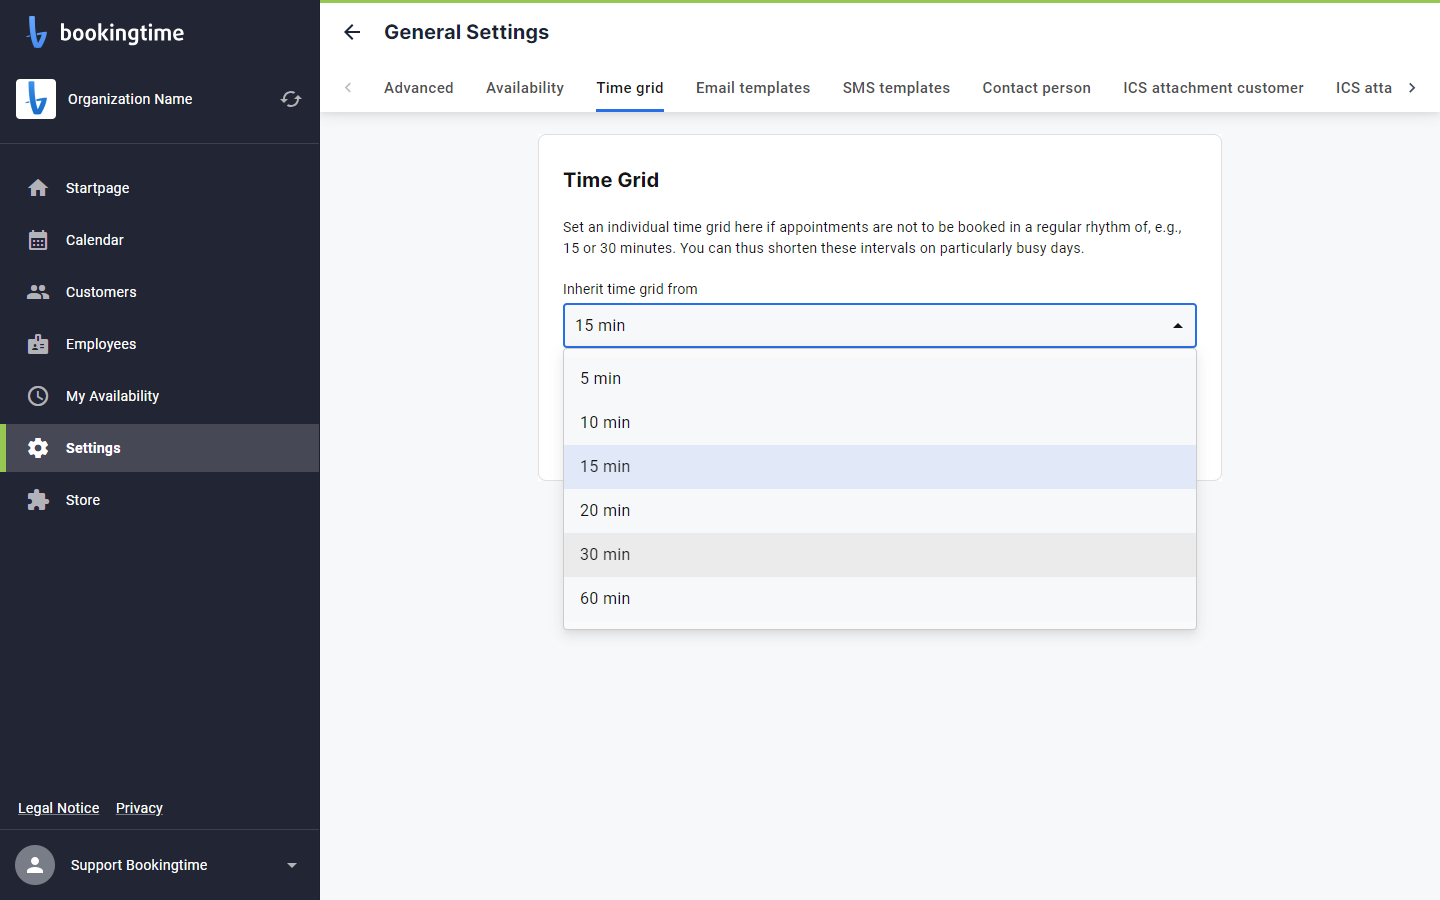Click the Startpage home icon
1440x900 pixels.
click(38, 188)
